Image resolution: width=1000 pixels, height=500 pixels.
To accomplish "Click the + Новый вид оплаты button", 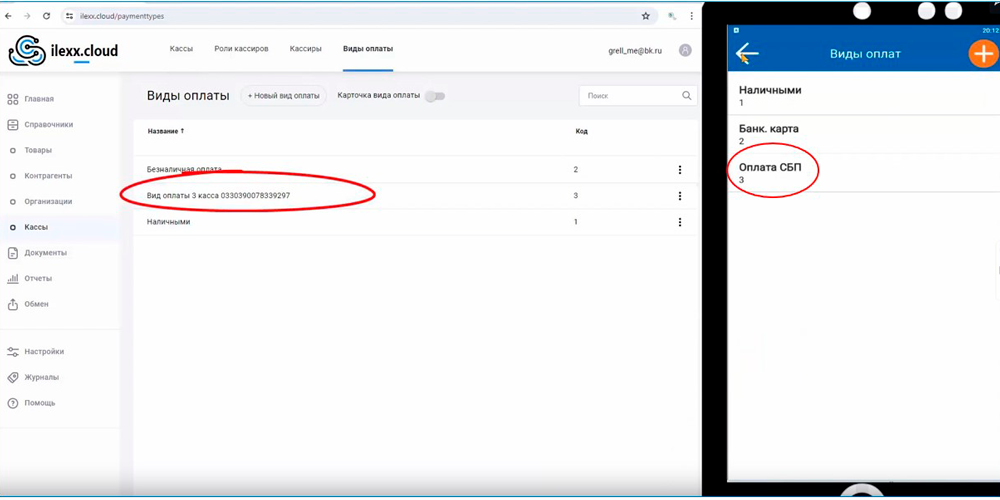I will pos(284,96).
